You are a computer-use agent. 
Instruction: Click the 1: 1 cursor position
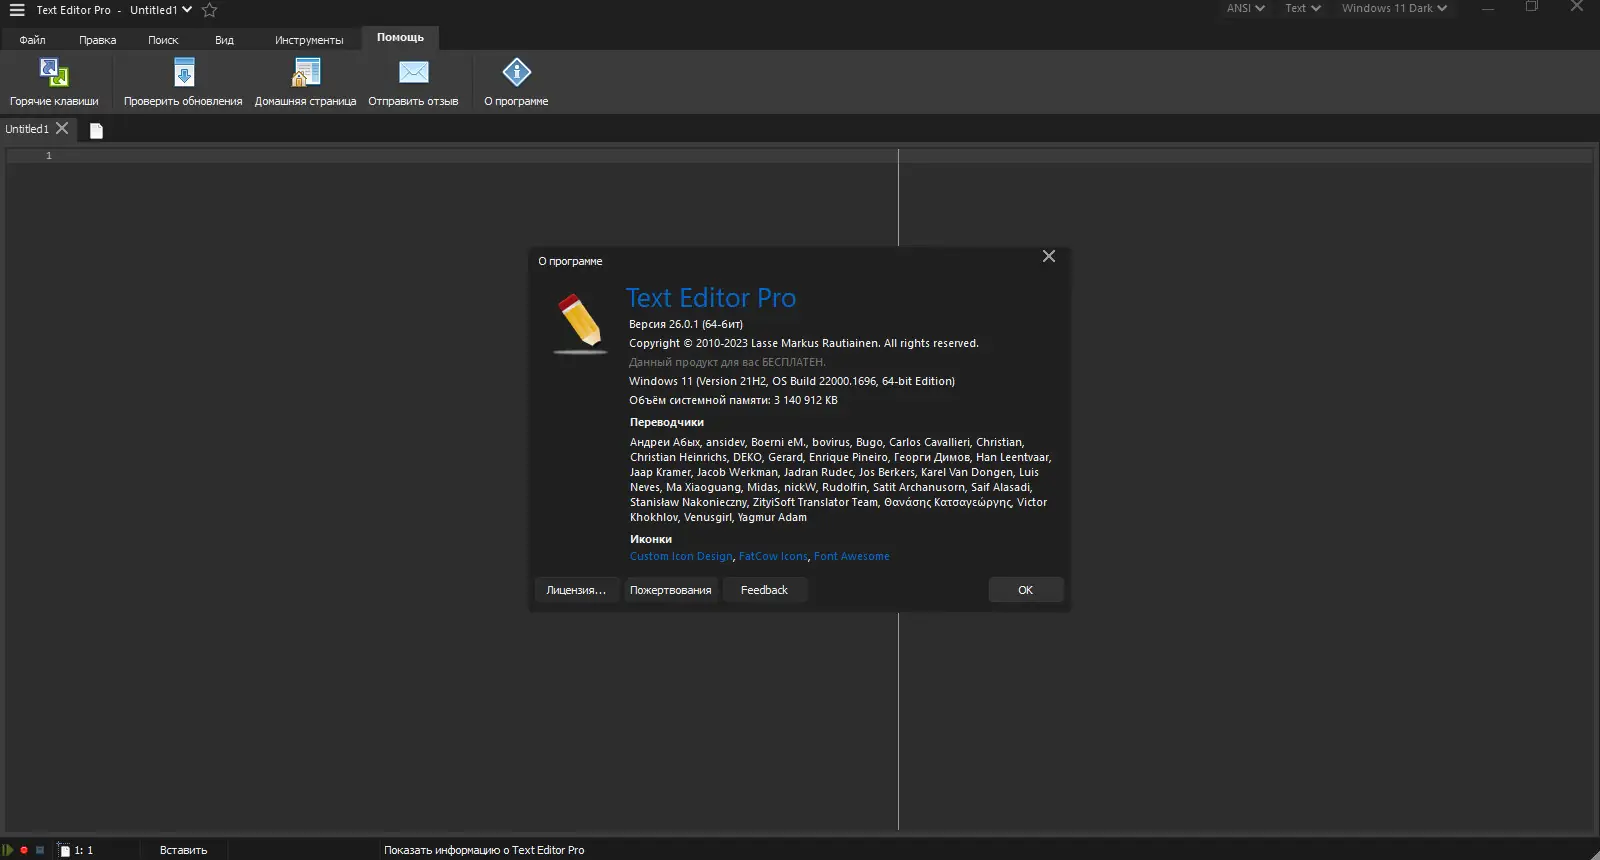pos(84,850)
